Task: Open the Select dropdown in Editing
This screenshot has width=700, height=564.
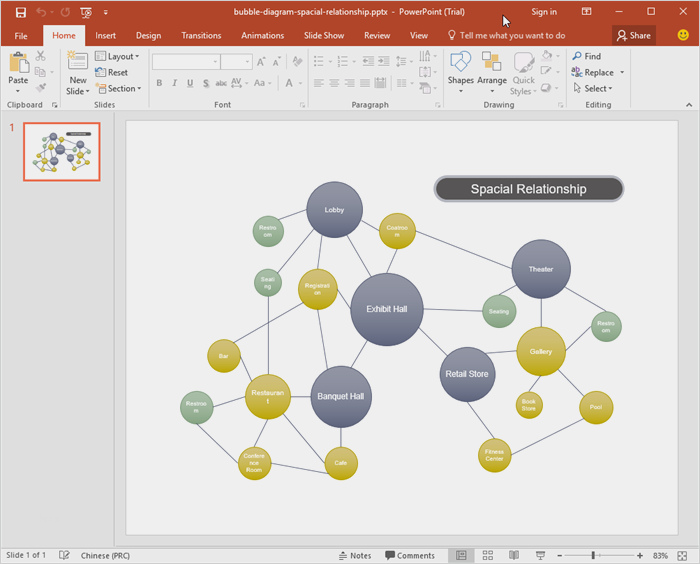Action: pos(597,89)
